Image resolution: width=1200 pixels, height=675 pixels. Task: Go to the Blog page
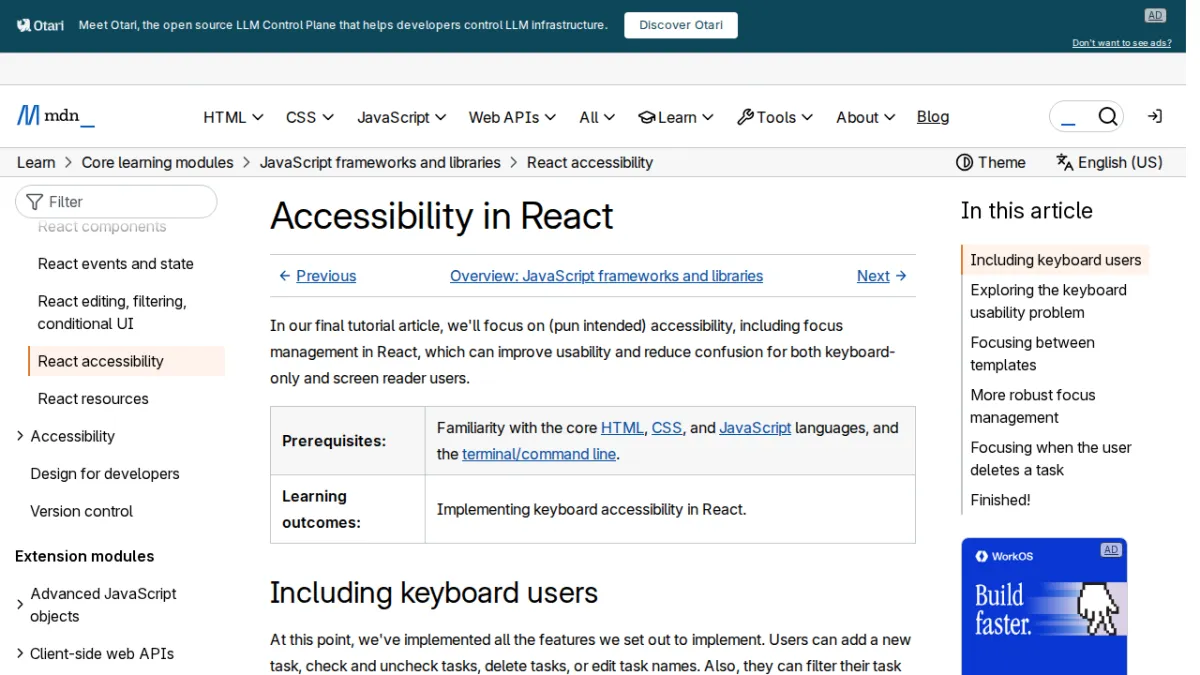point(933,117)
